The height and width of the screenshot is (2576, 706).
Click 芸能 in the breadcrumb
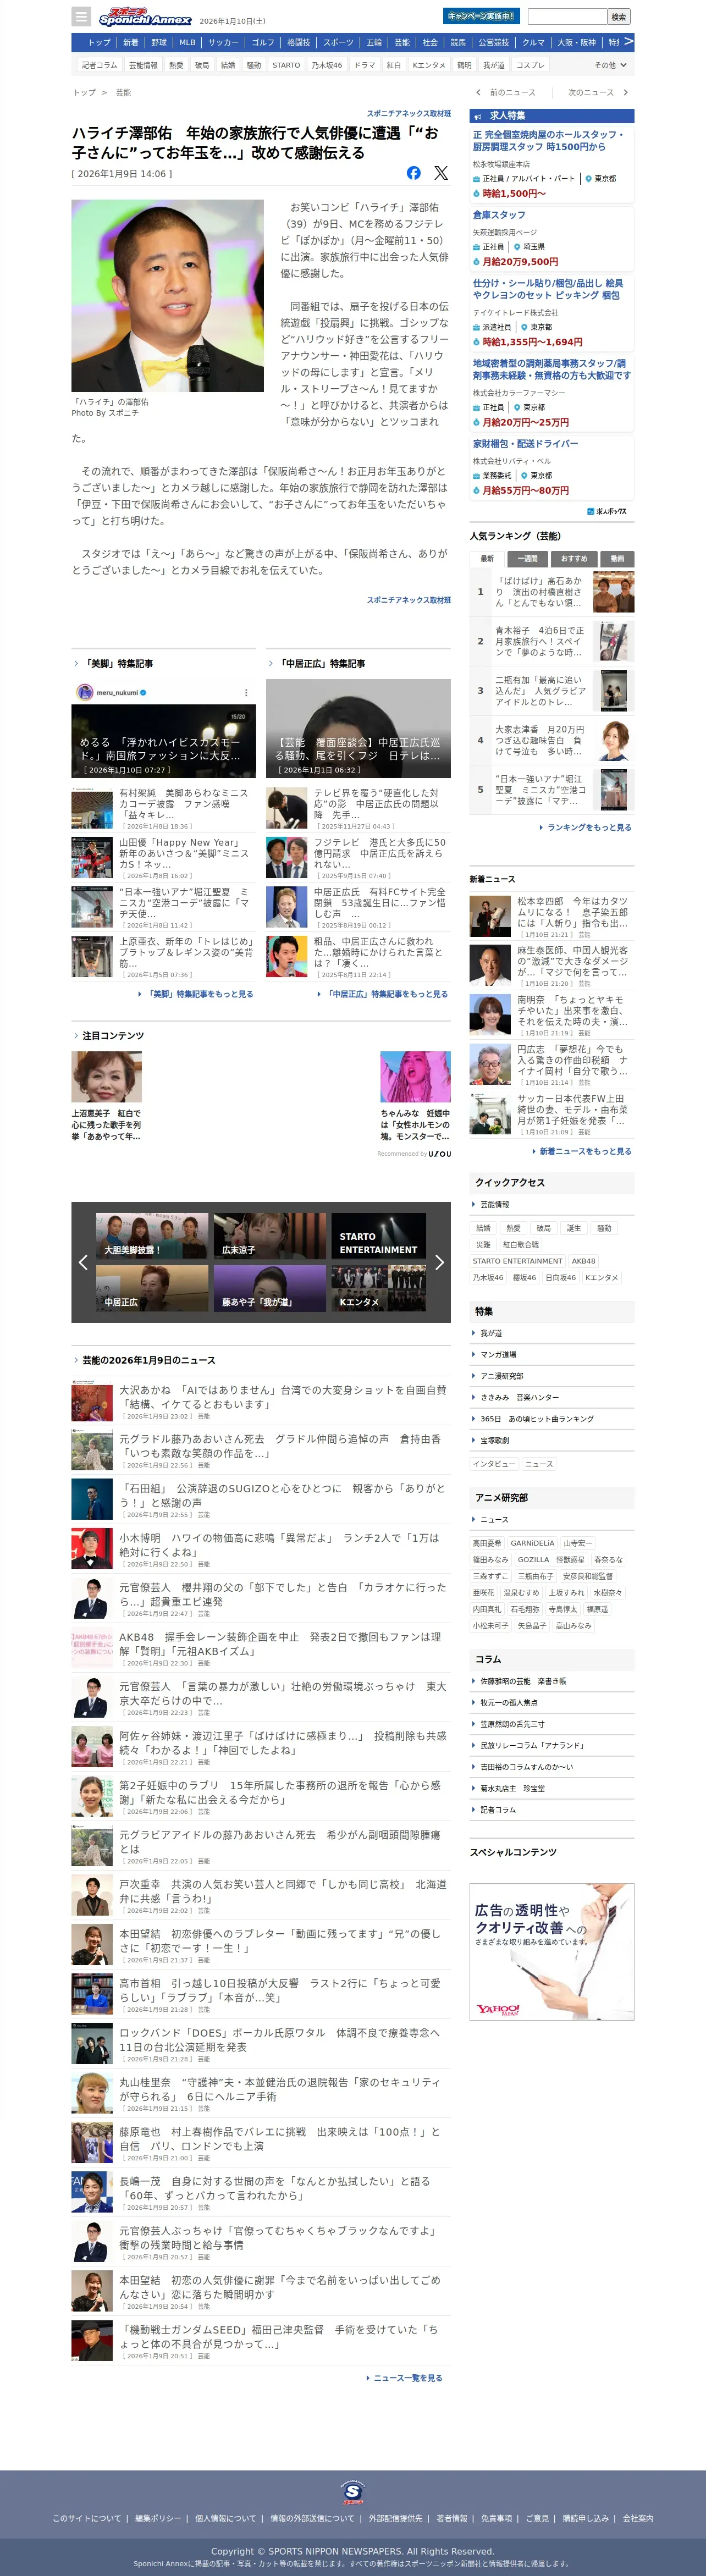click(x=123, y=92)
